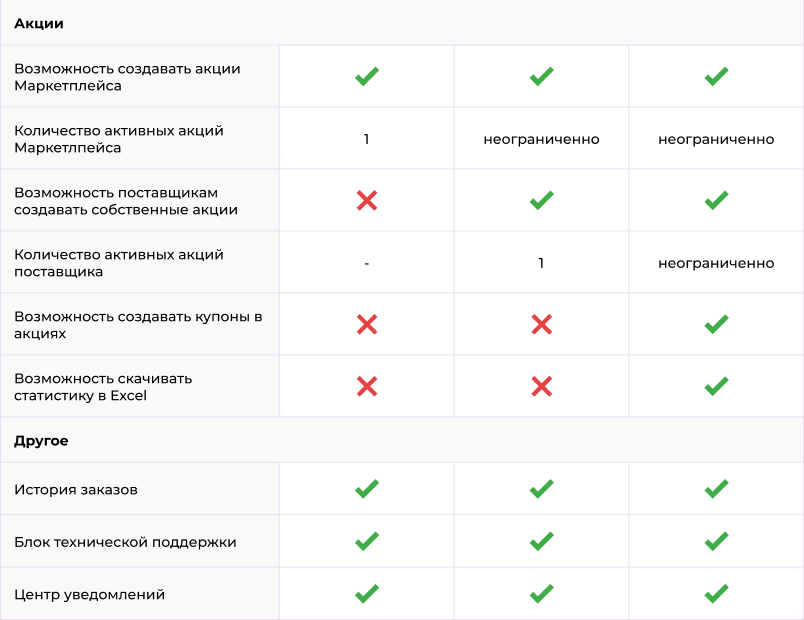This screenshot has width=804, height=620.
Task: Click the Возможность скачивать статистику в Excel label
Action: pyautogui.click(x=103, y=387)
